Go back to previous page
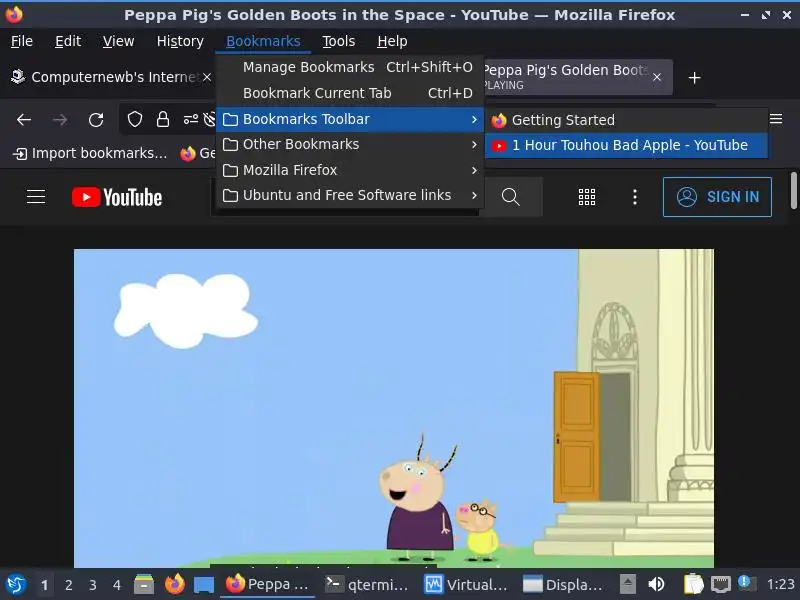This screenshot has height=600, width=800. pos(23,120)
